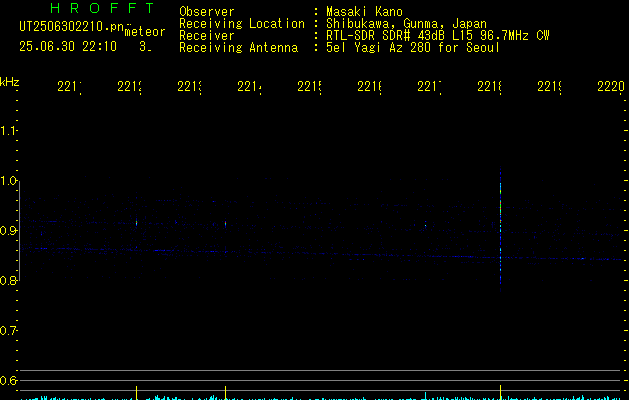Click the 0.6 kHz frequency label
This screenshot has width=629, height=400.
pyautogui.click(x=8, y=380)
